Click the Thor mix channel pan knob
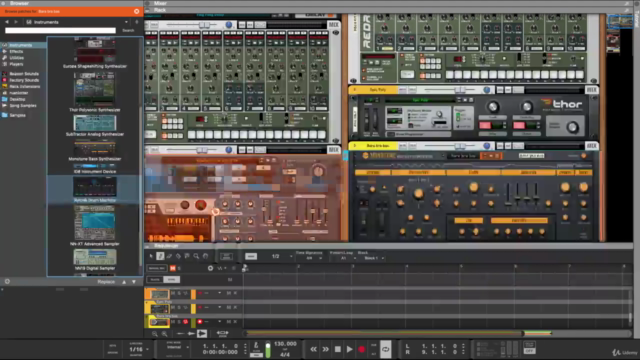Screen dimensions: 640x360 487,89
